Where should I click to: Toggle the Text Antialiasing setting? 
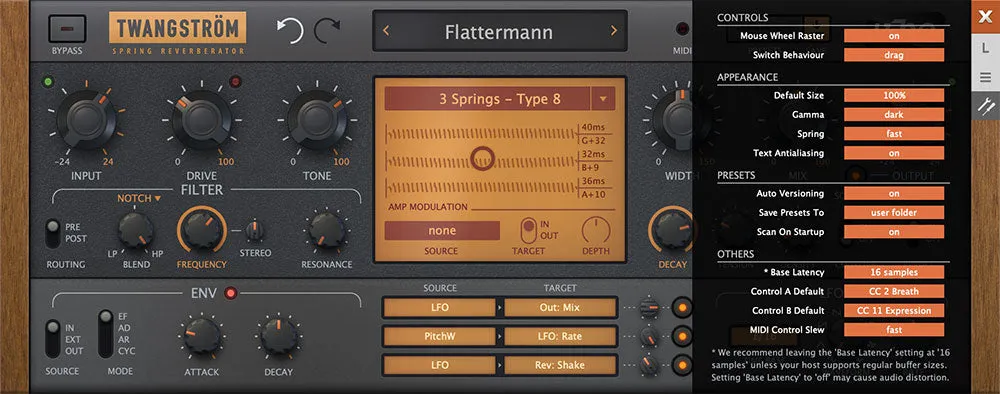894,153
